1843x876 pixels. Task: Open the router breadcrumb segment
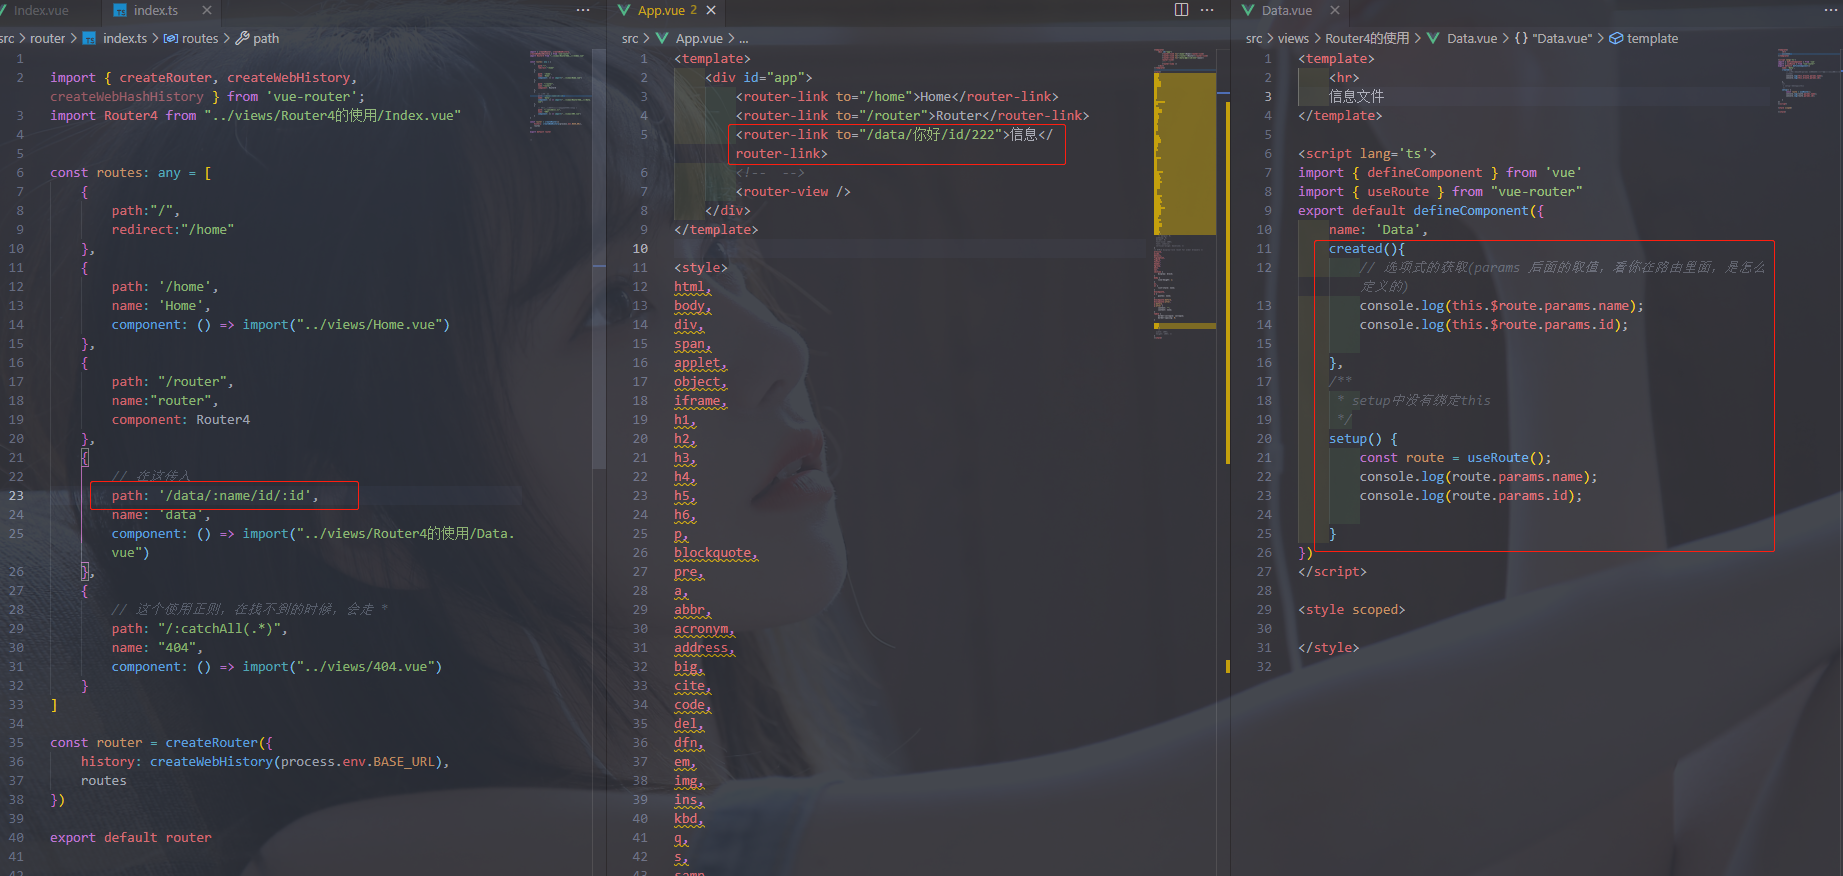[47, 38]
